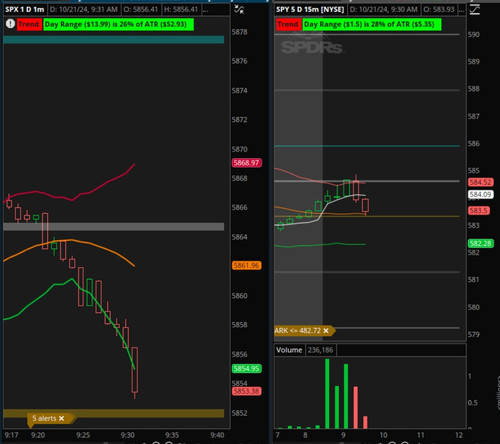Select the 584.52 price bubble on SPY axis

[481, 182]
